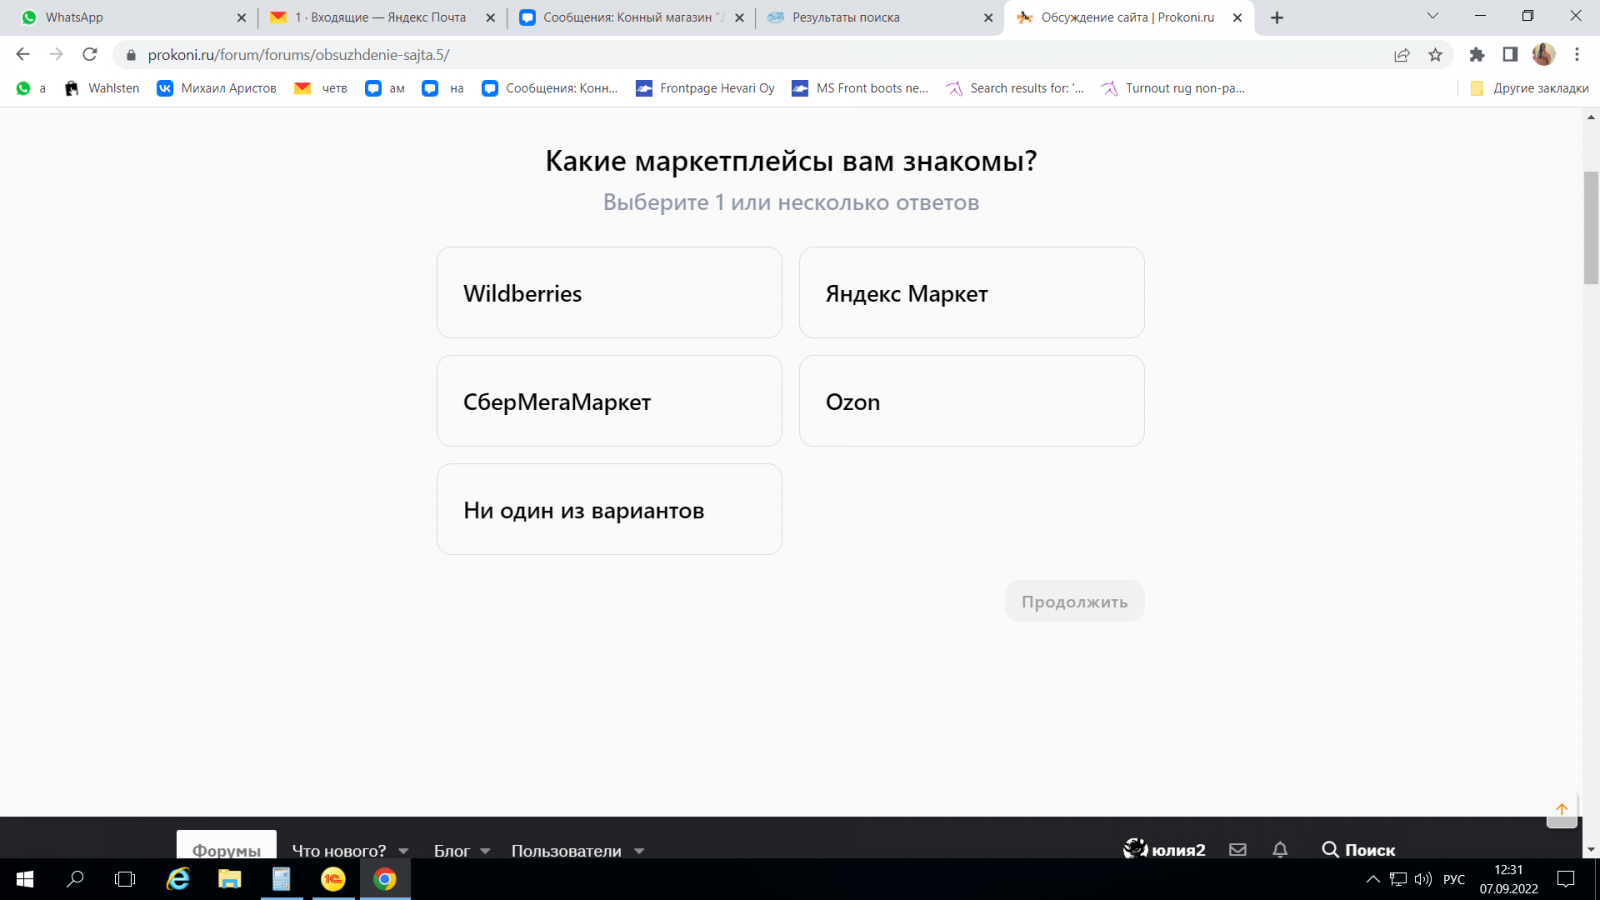Viewport: 1600px width, 900px height.
Task: Select the Яндекс Маркет answer option
Action: [x=971, y=293]
